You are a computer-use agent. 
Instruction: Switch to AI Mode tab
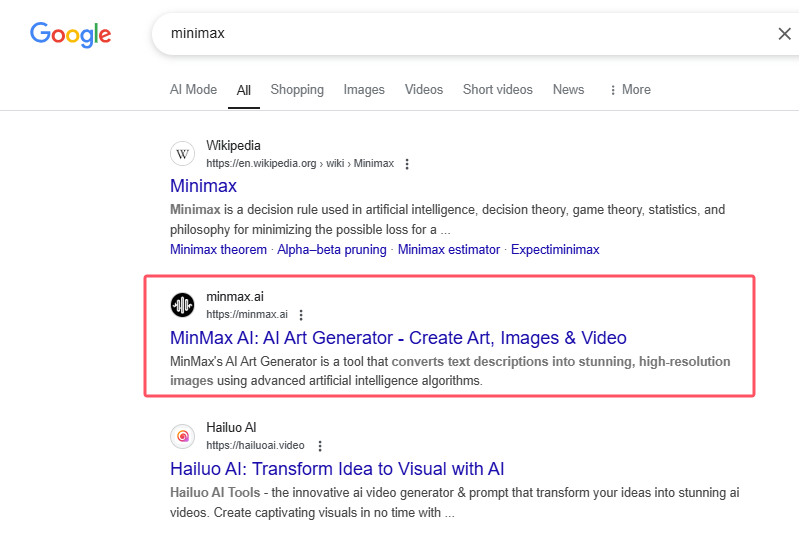[x=193, y=90]
